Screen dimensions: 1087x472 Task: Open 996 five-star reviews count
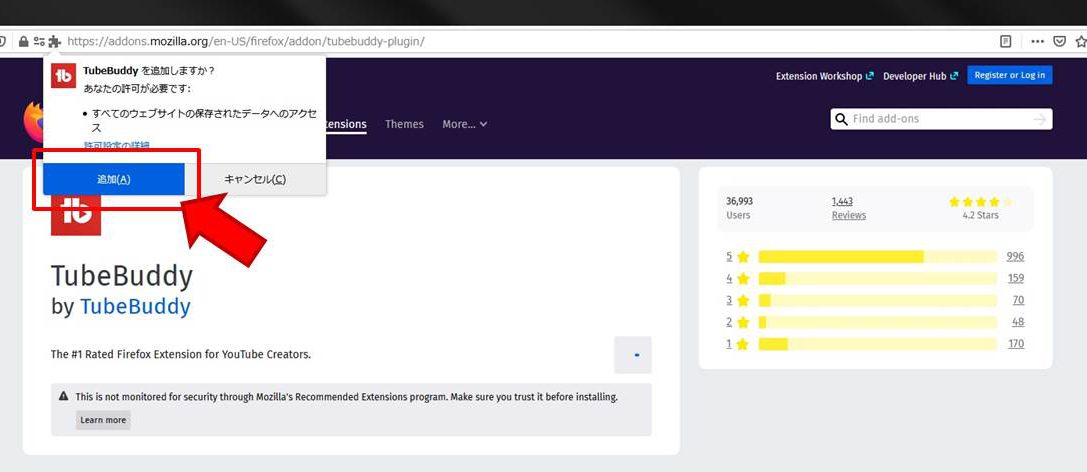(1015, 256)
